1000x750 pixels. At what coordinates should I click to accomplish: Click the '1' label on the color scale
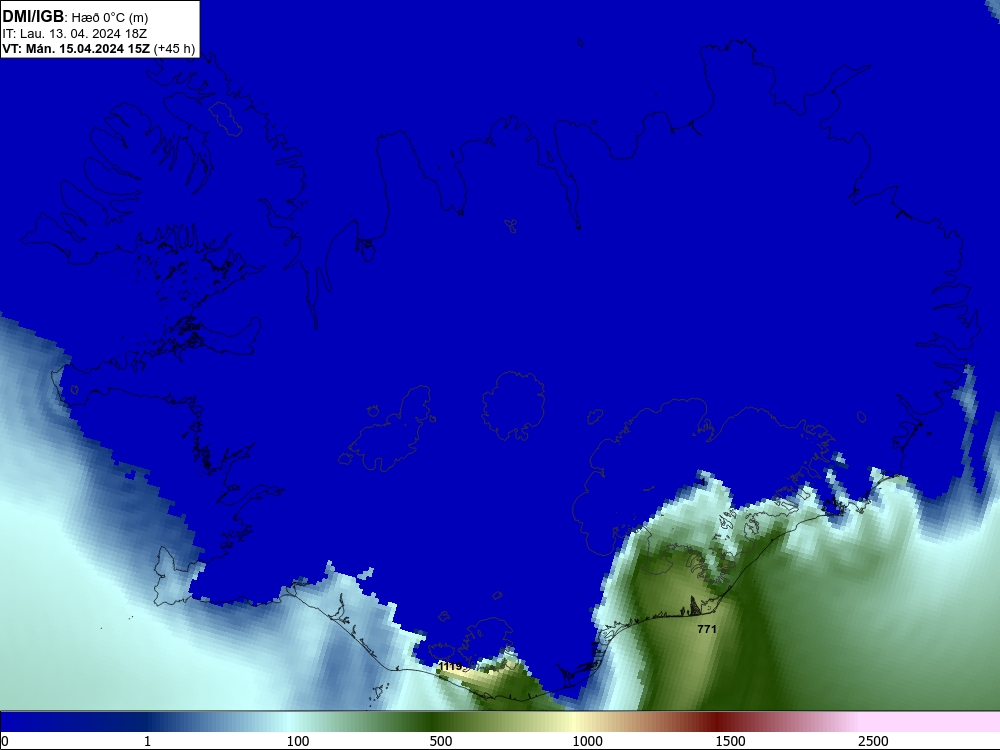pos(147,741)
